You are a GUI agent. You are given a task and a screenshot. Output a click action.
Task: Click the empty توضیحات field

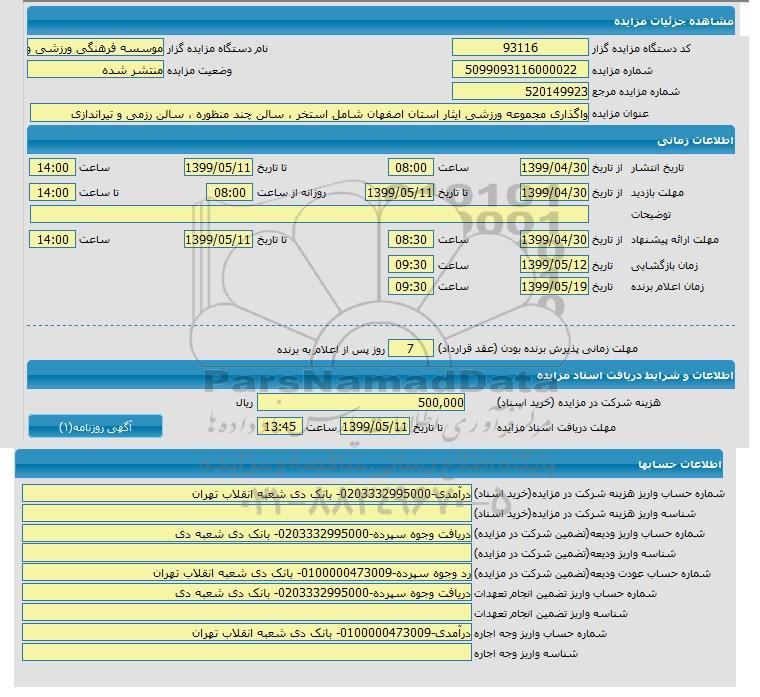click(x=309, y=214)
